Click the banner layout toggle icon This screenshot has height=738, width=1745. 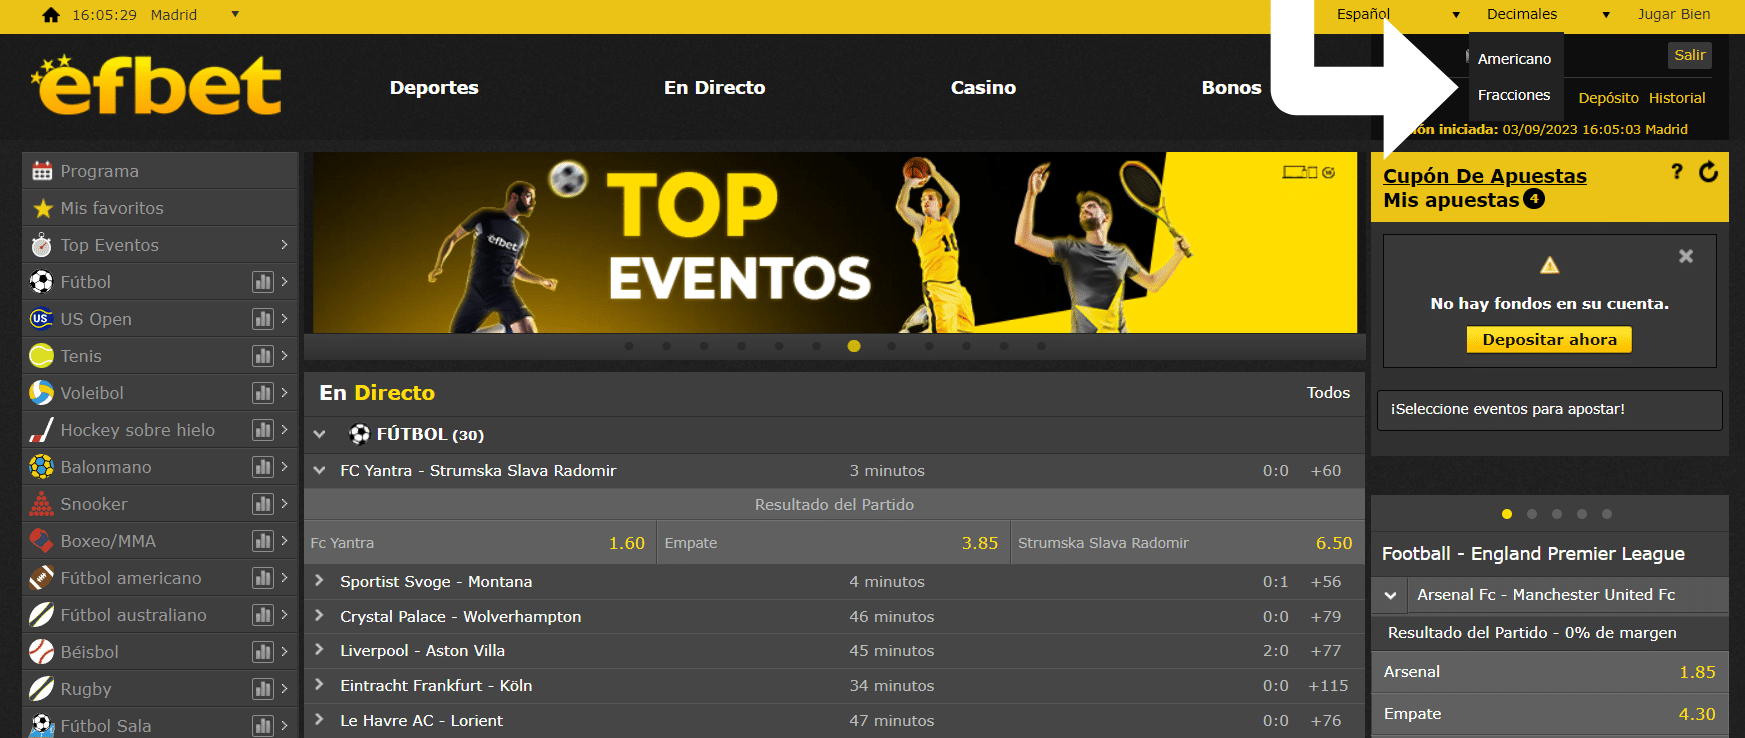tap(1301, 172)
